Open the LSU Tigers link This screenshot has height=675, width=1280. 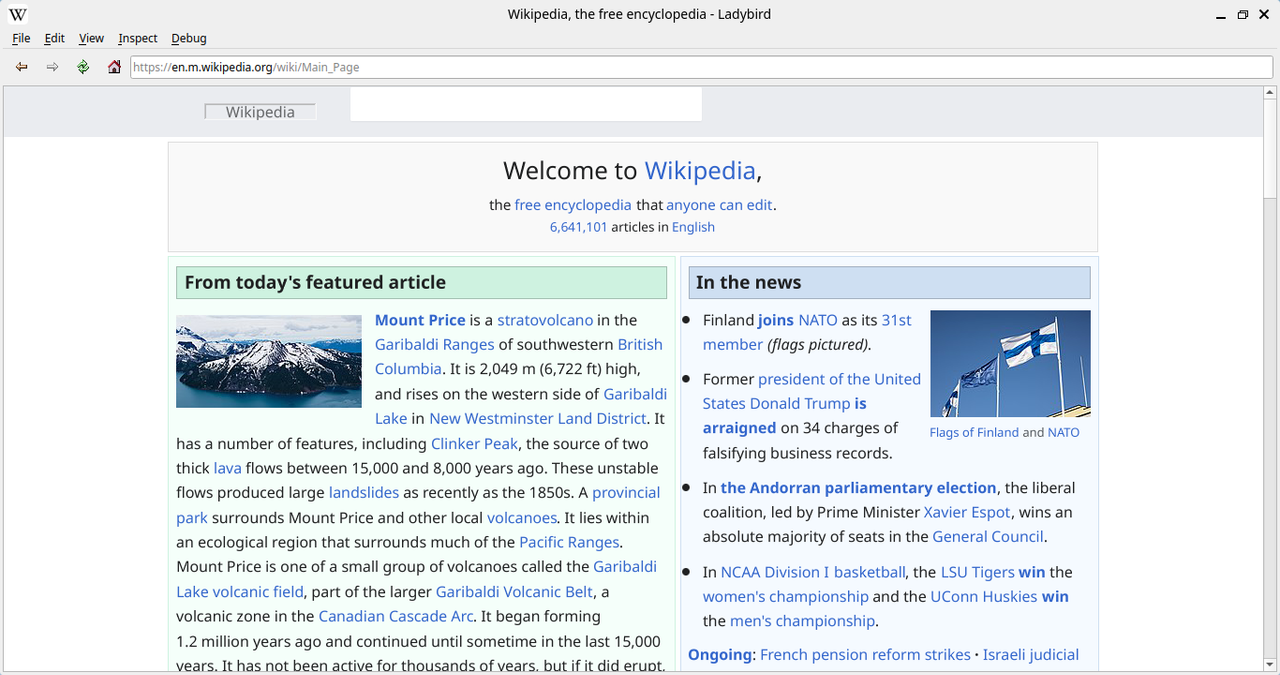(978, 572)
